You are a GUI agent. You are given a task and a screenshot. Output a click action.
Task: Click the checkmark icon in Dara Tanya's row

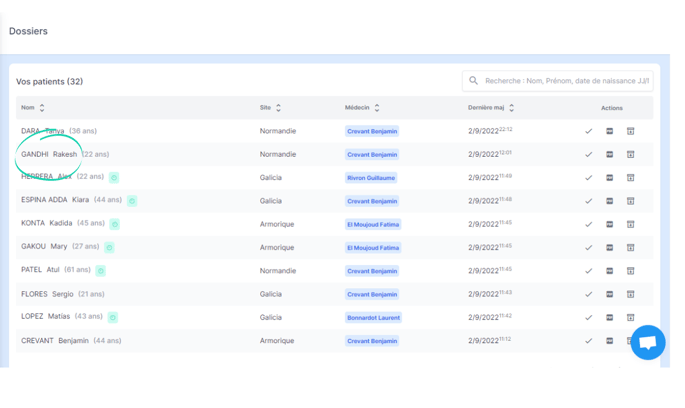(588, 131)
